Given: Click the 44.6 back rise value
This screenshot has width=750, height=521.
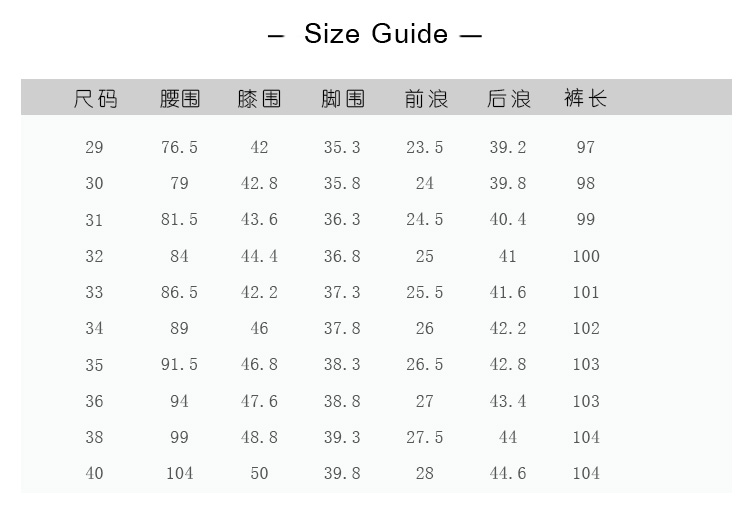Looking at the screenshot, I should (508, 474).
